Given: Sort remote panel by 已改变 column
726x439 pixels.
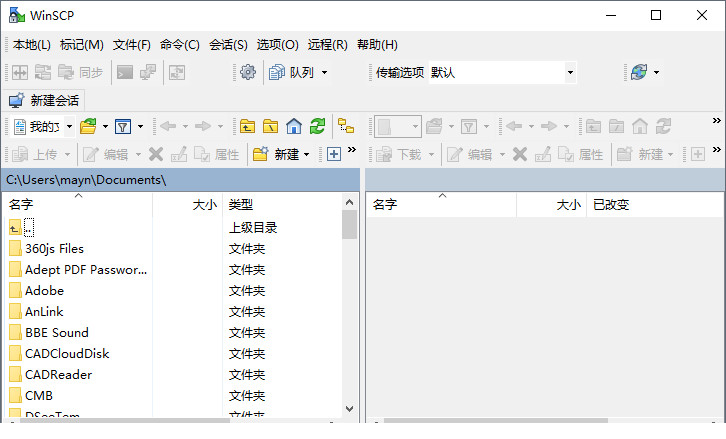Looking at the screenshot, I should click(655, 204).
